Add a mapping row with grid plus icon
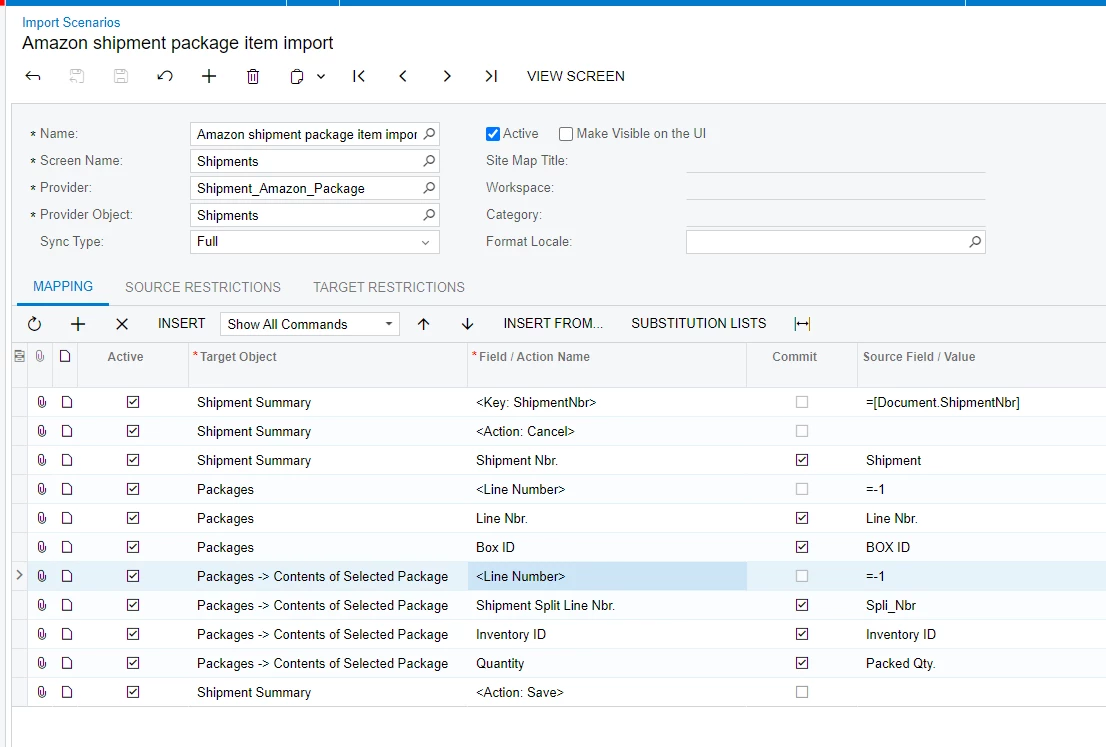 [x=78, y=324]
